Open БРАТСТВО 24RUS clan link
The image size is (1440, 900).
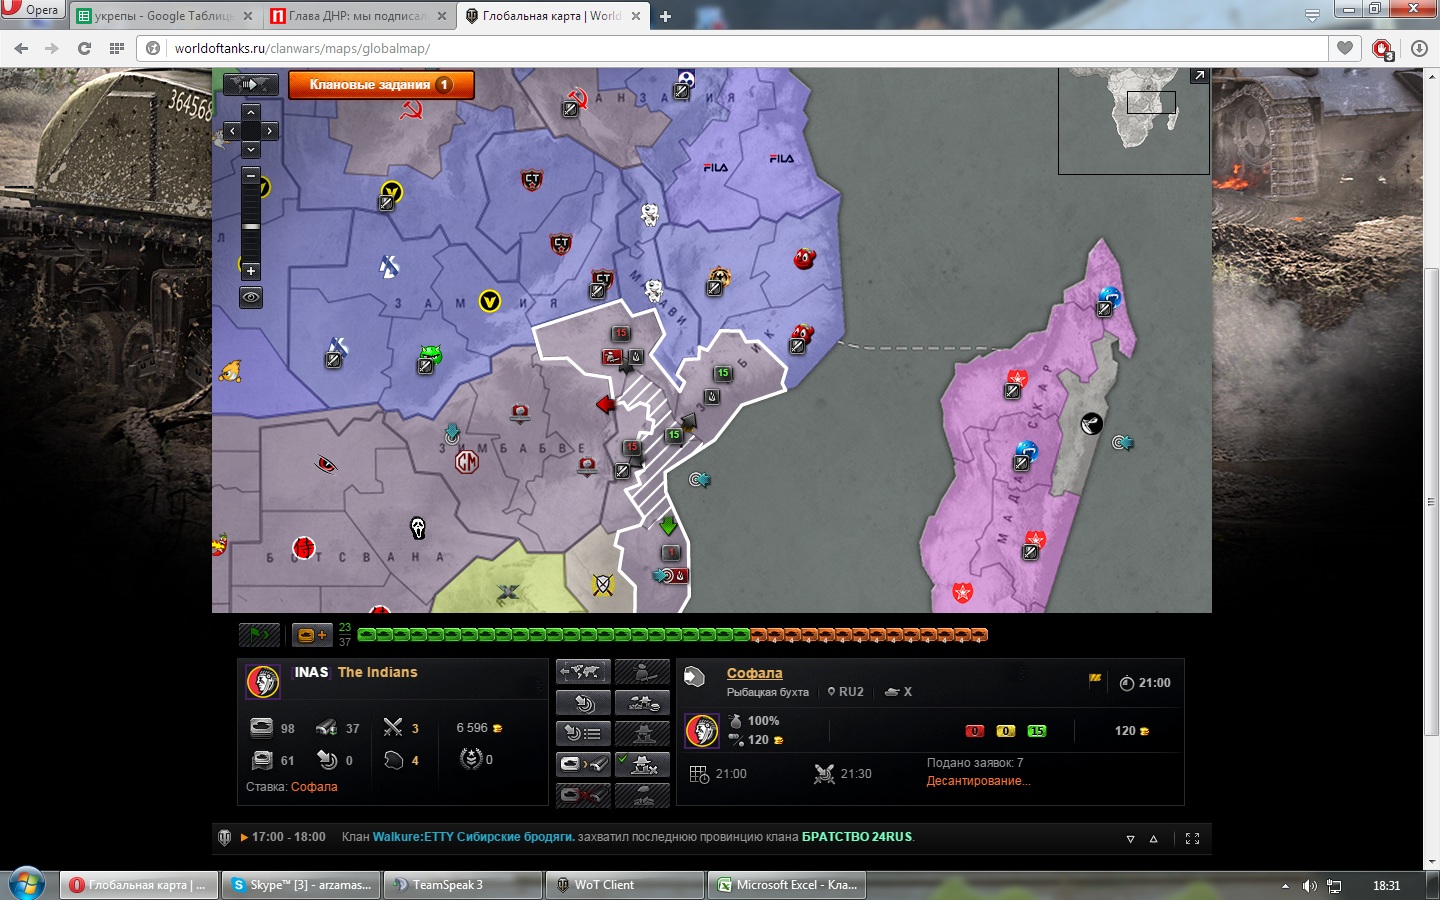pos(857,837)
